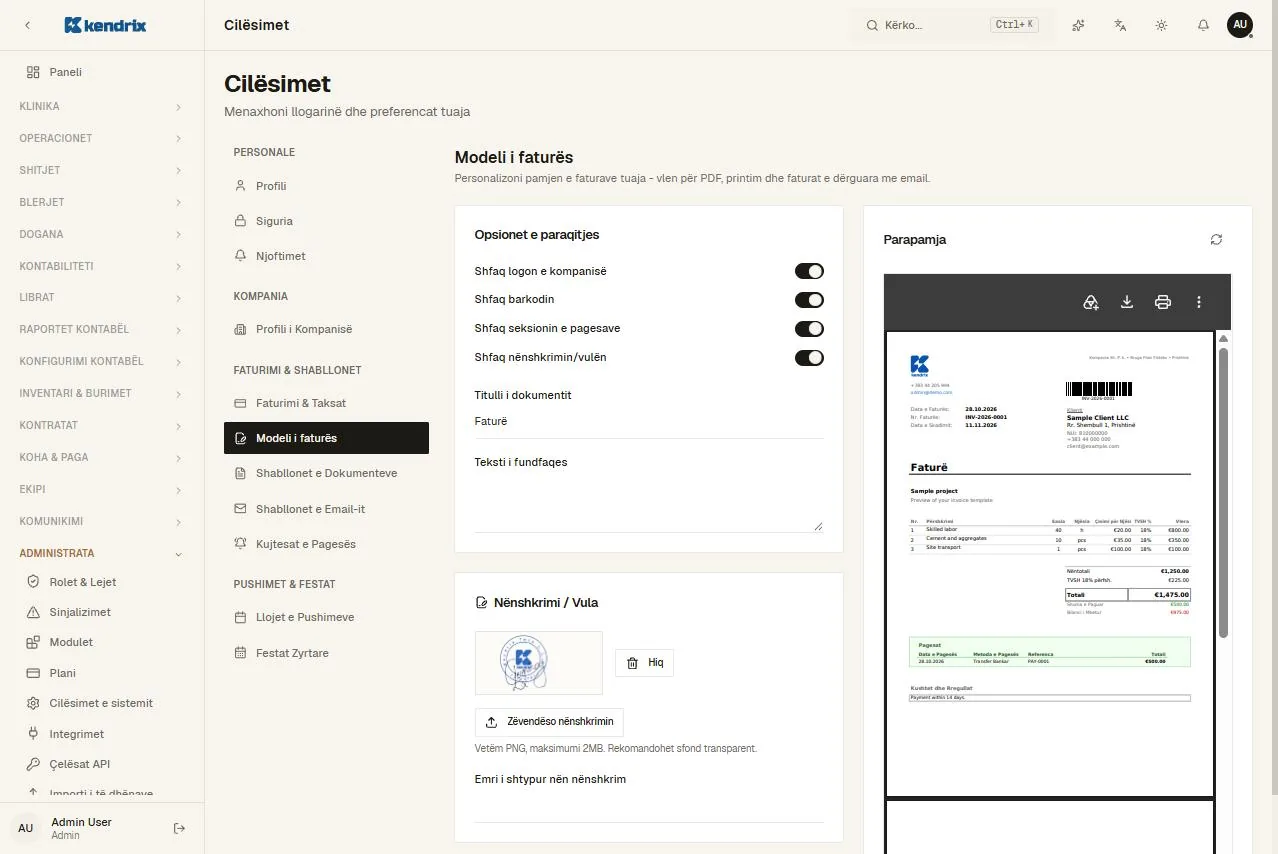Open the AU user avatar menu
The width and height of the screenshot is (1278, 854).
tap(1240, 25)
